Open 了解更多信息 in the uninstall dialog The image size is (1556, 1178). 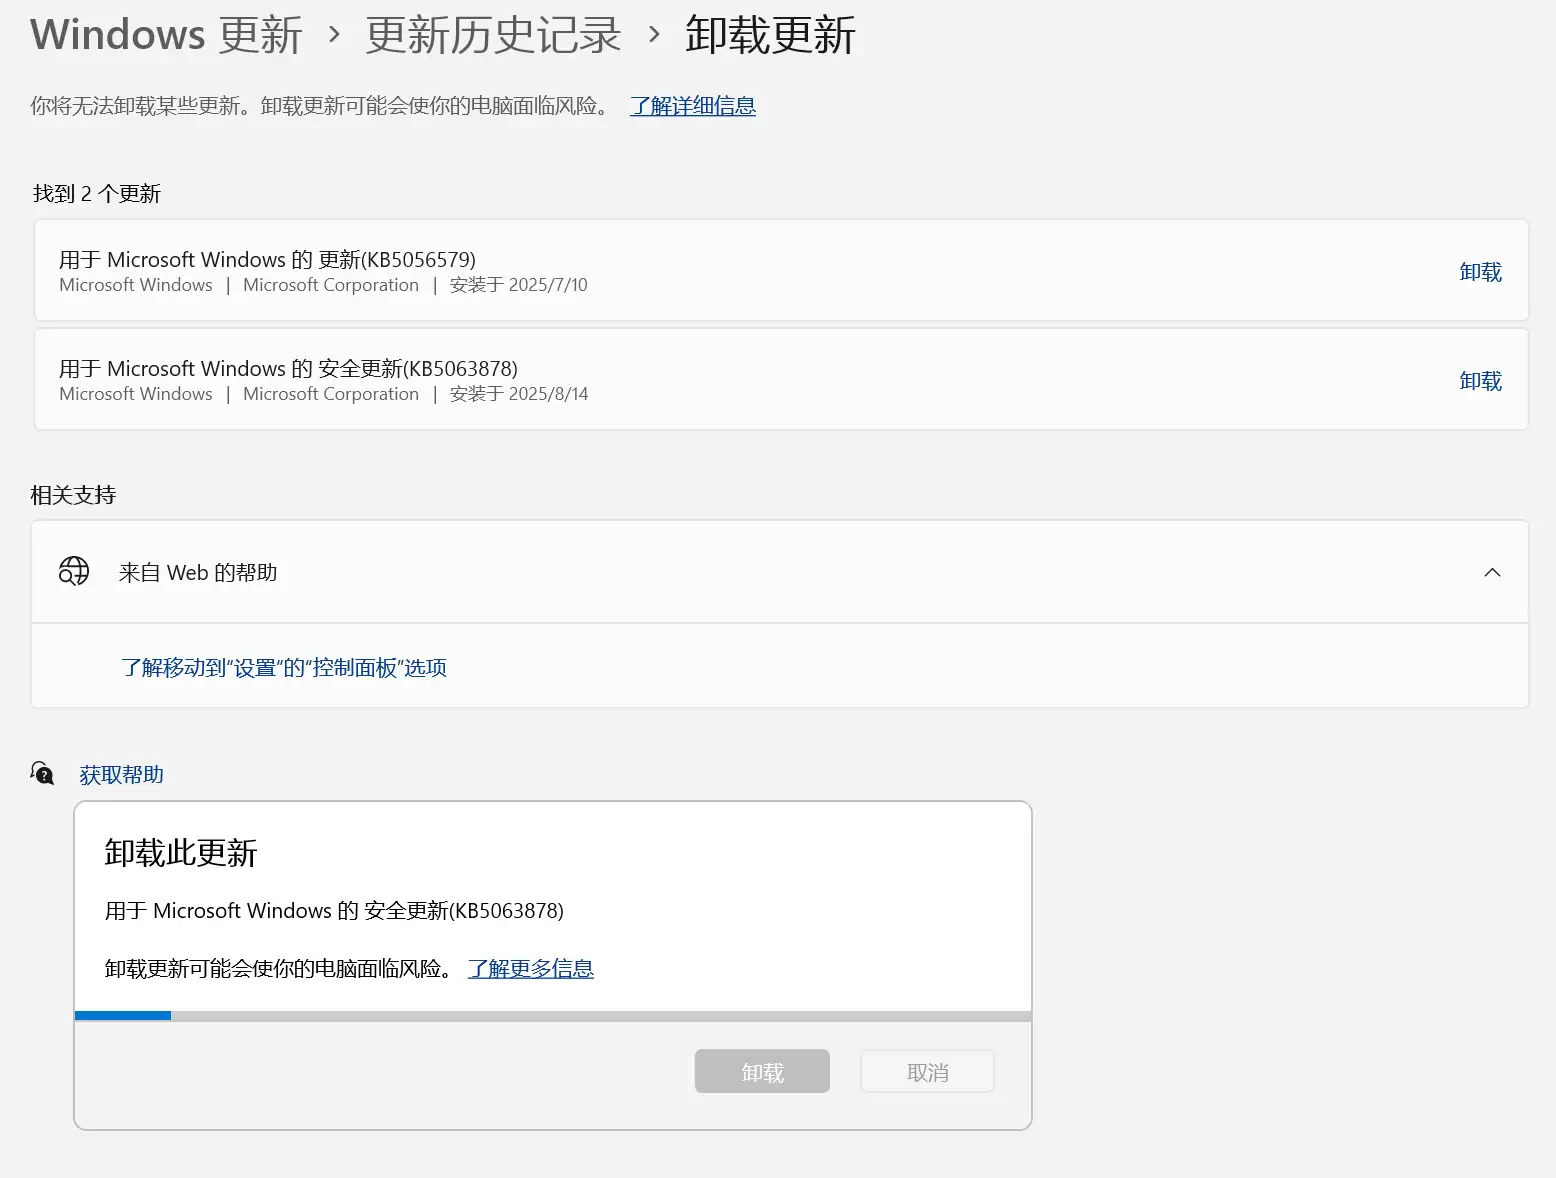click(531, 968)
